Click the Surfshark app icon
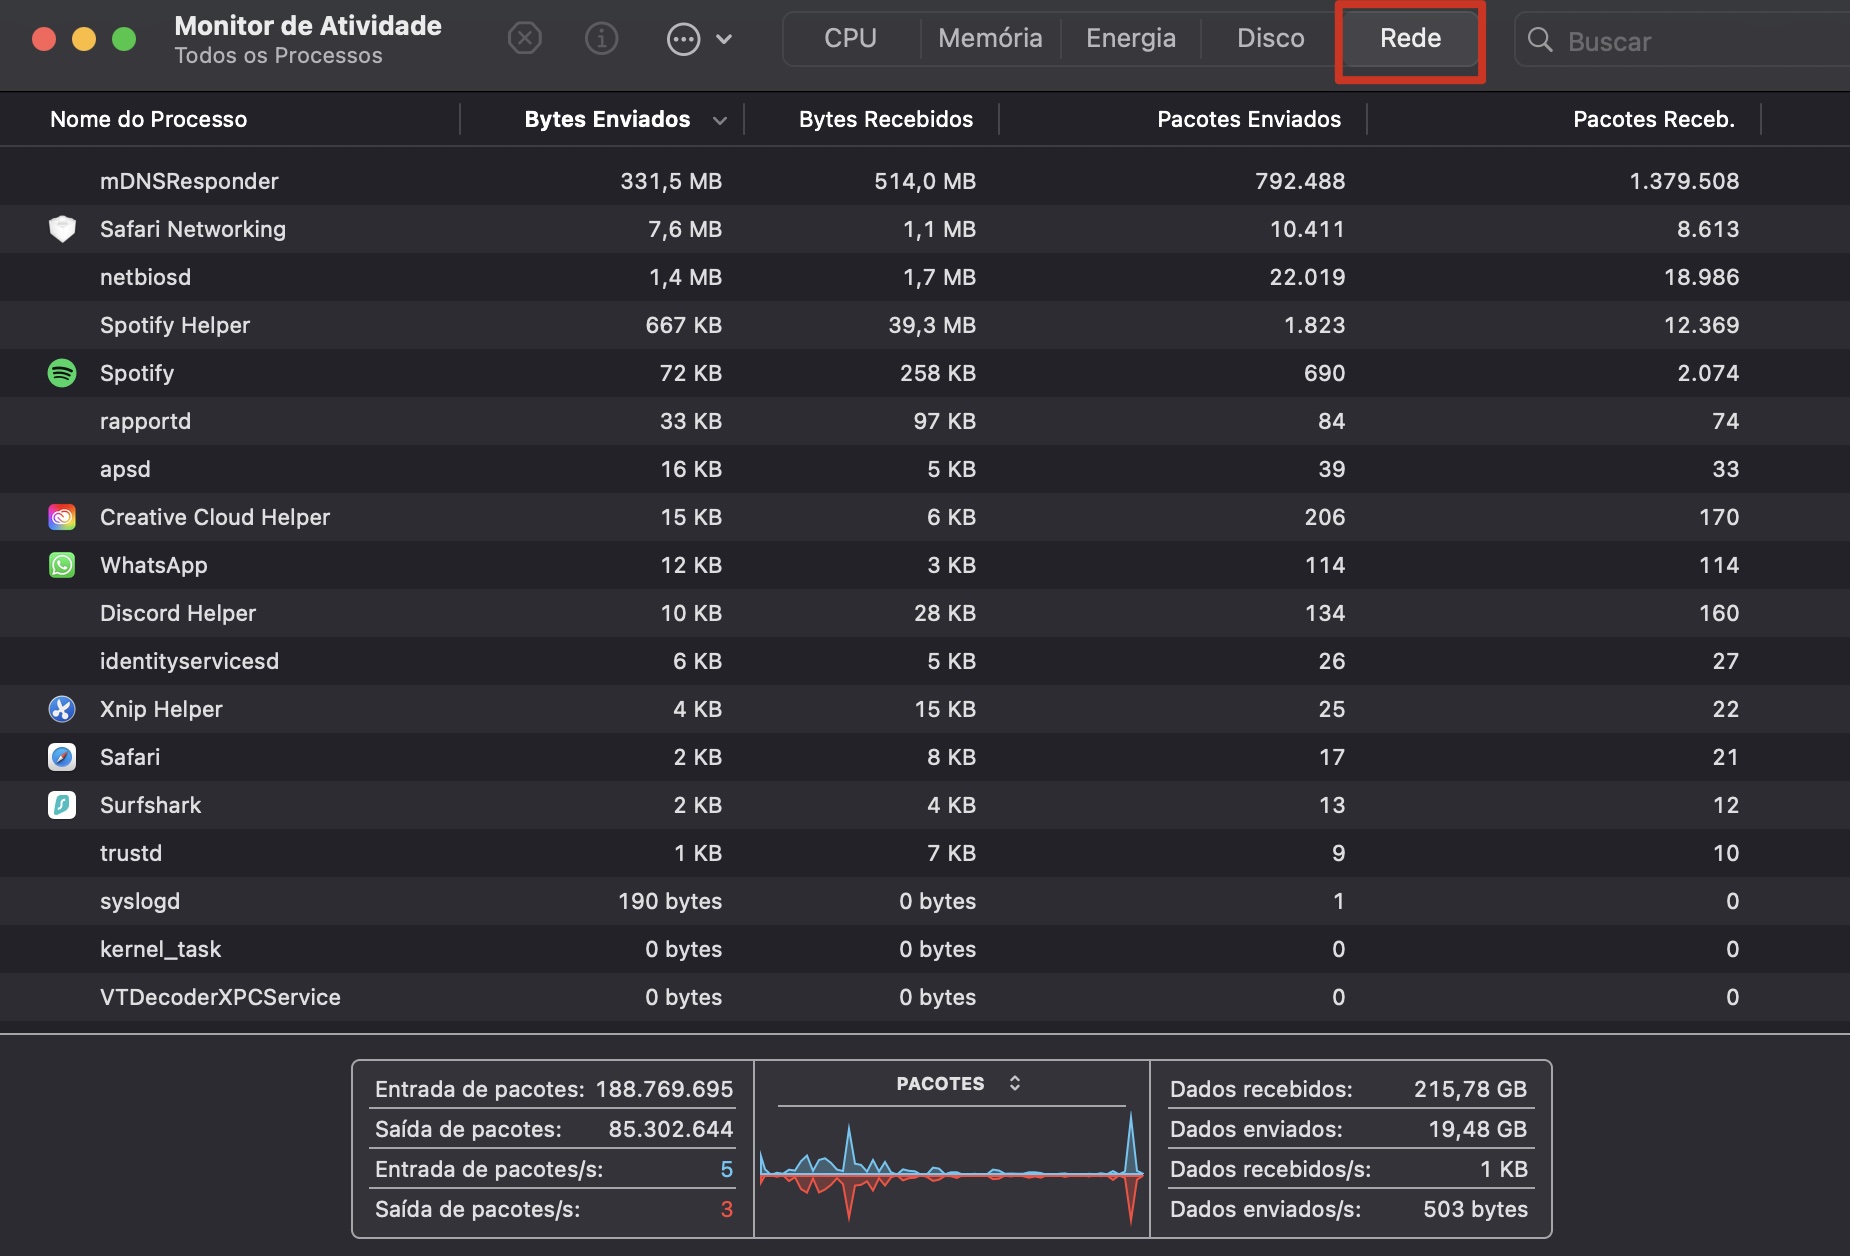 [x=62, y=805]
